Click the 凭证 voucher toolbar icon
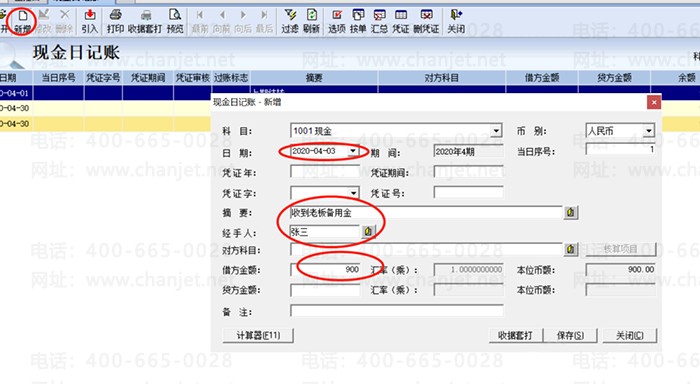 (400, 21)
